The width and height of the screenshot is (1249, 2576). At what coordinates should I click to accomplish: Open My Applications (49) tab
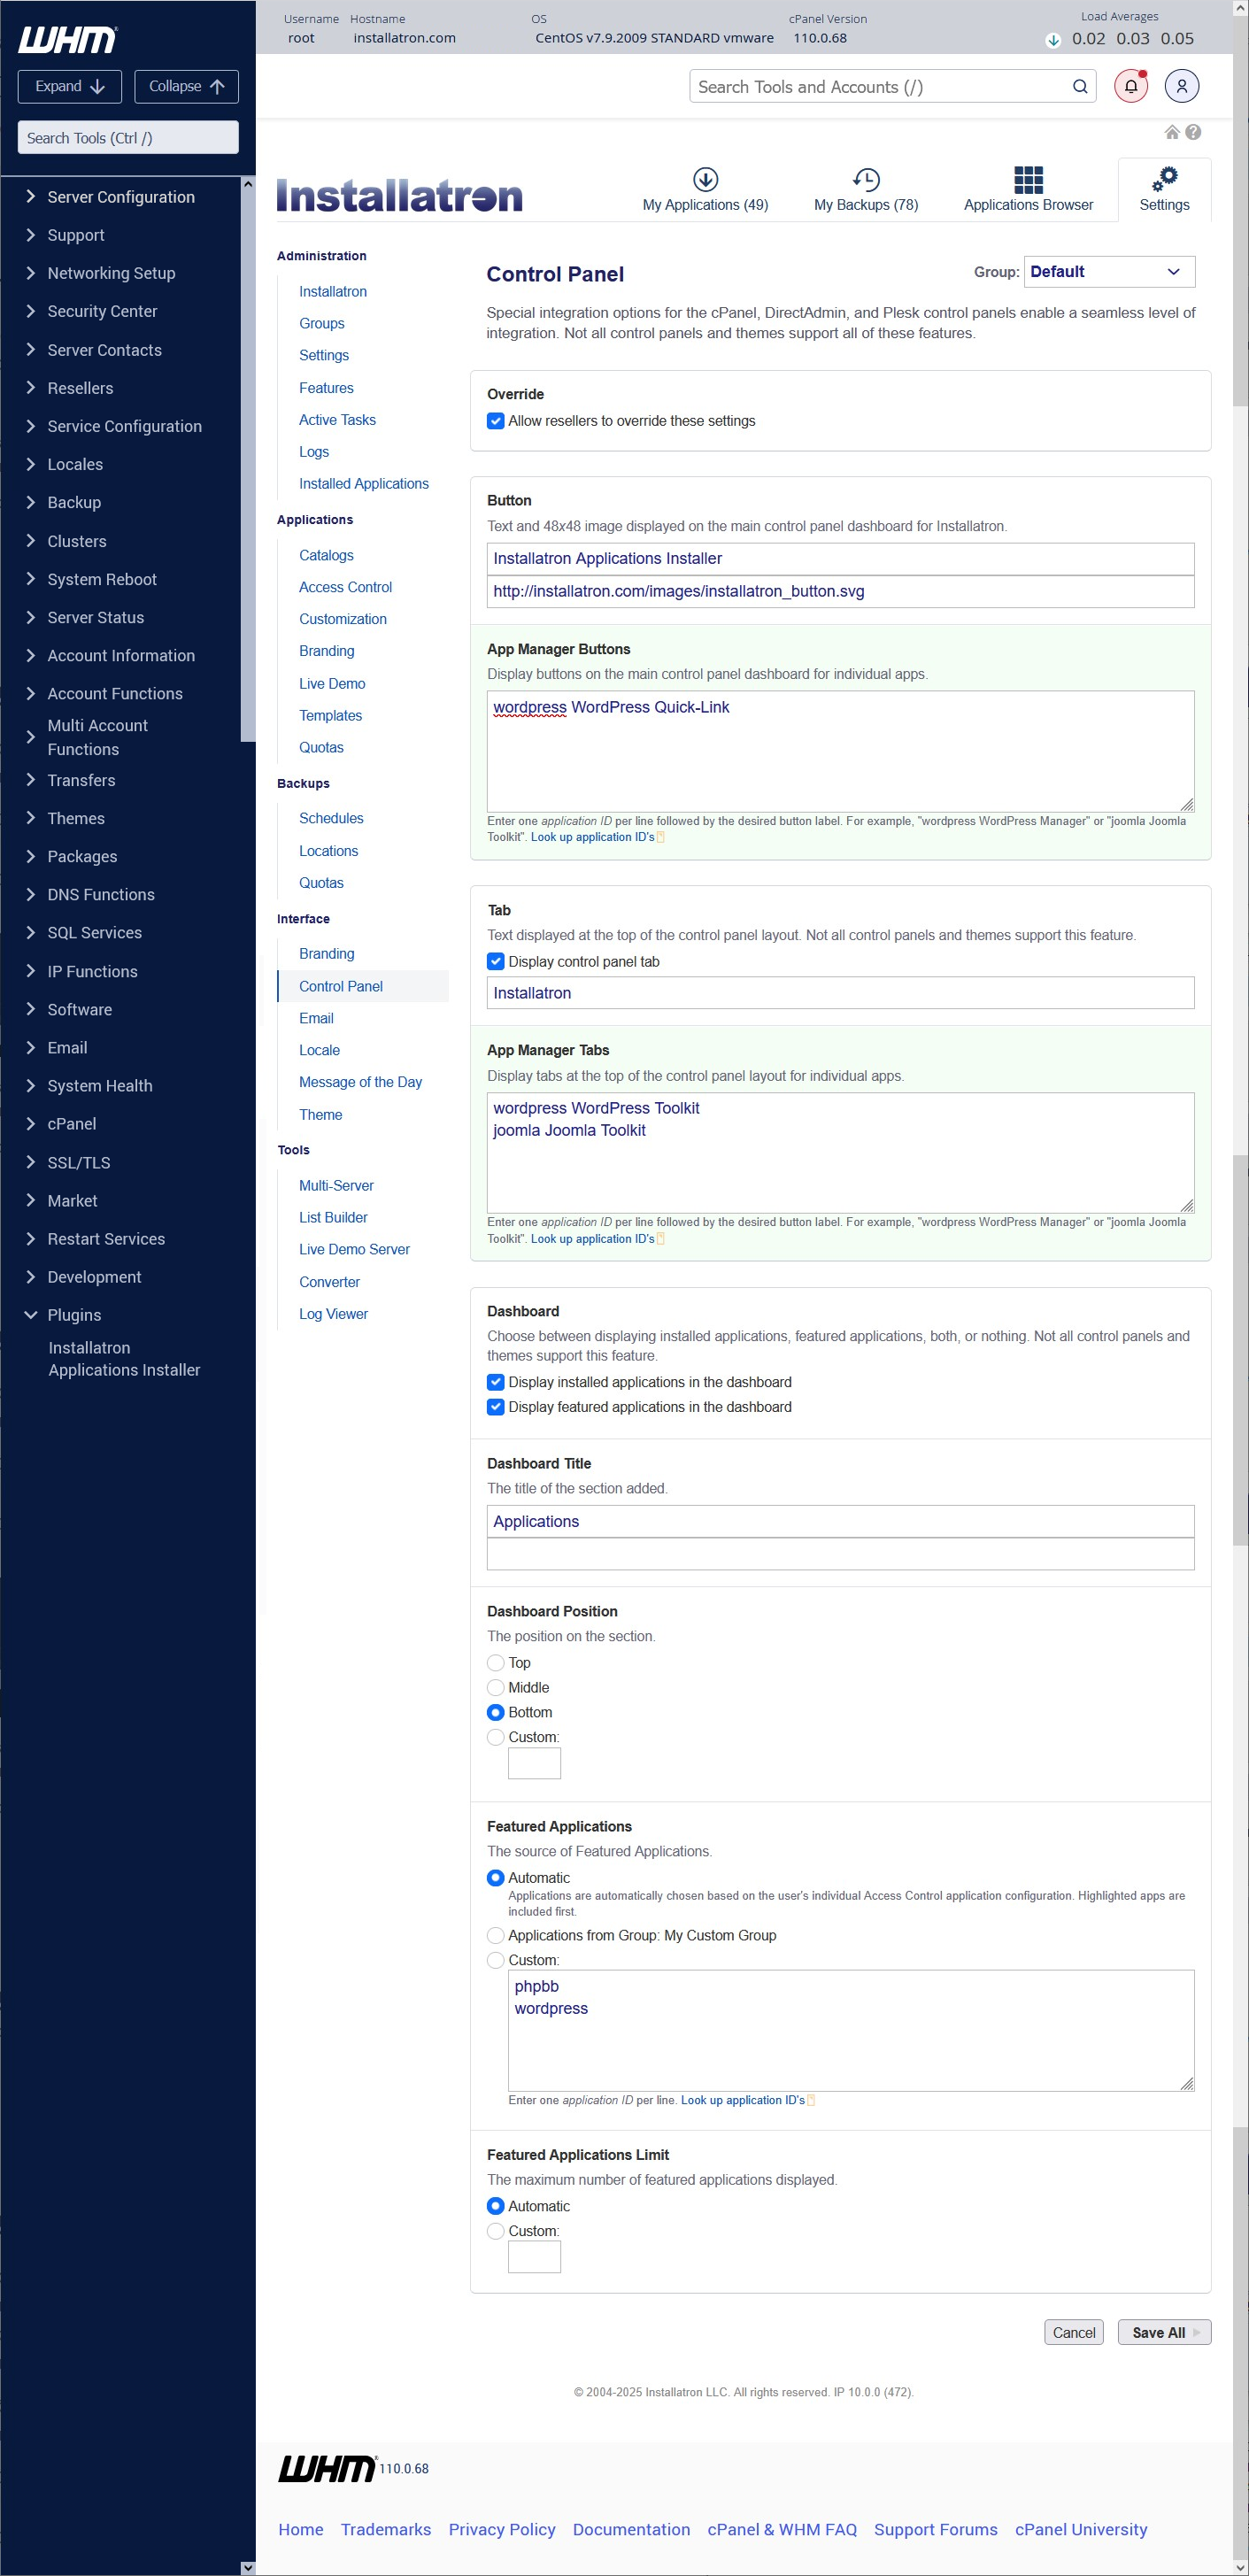[x=705, y=190]
